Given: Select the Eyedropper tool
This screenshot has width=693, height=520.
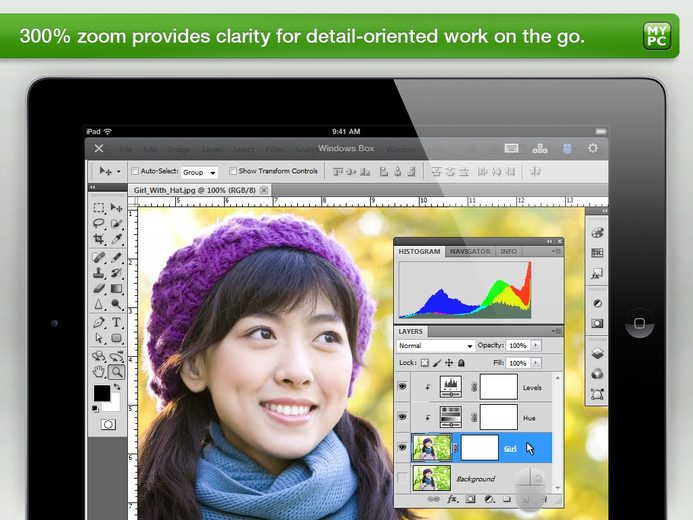Looking at the screenshot, I should [x=117, y=239].
